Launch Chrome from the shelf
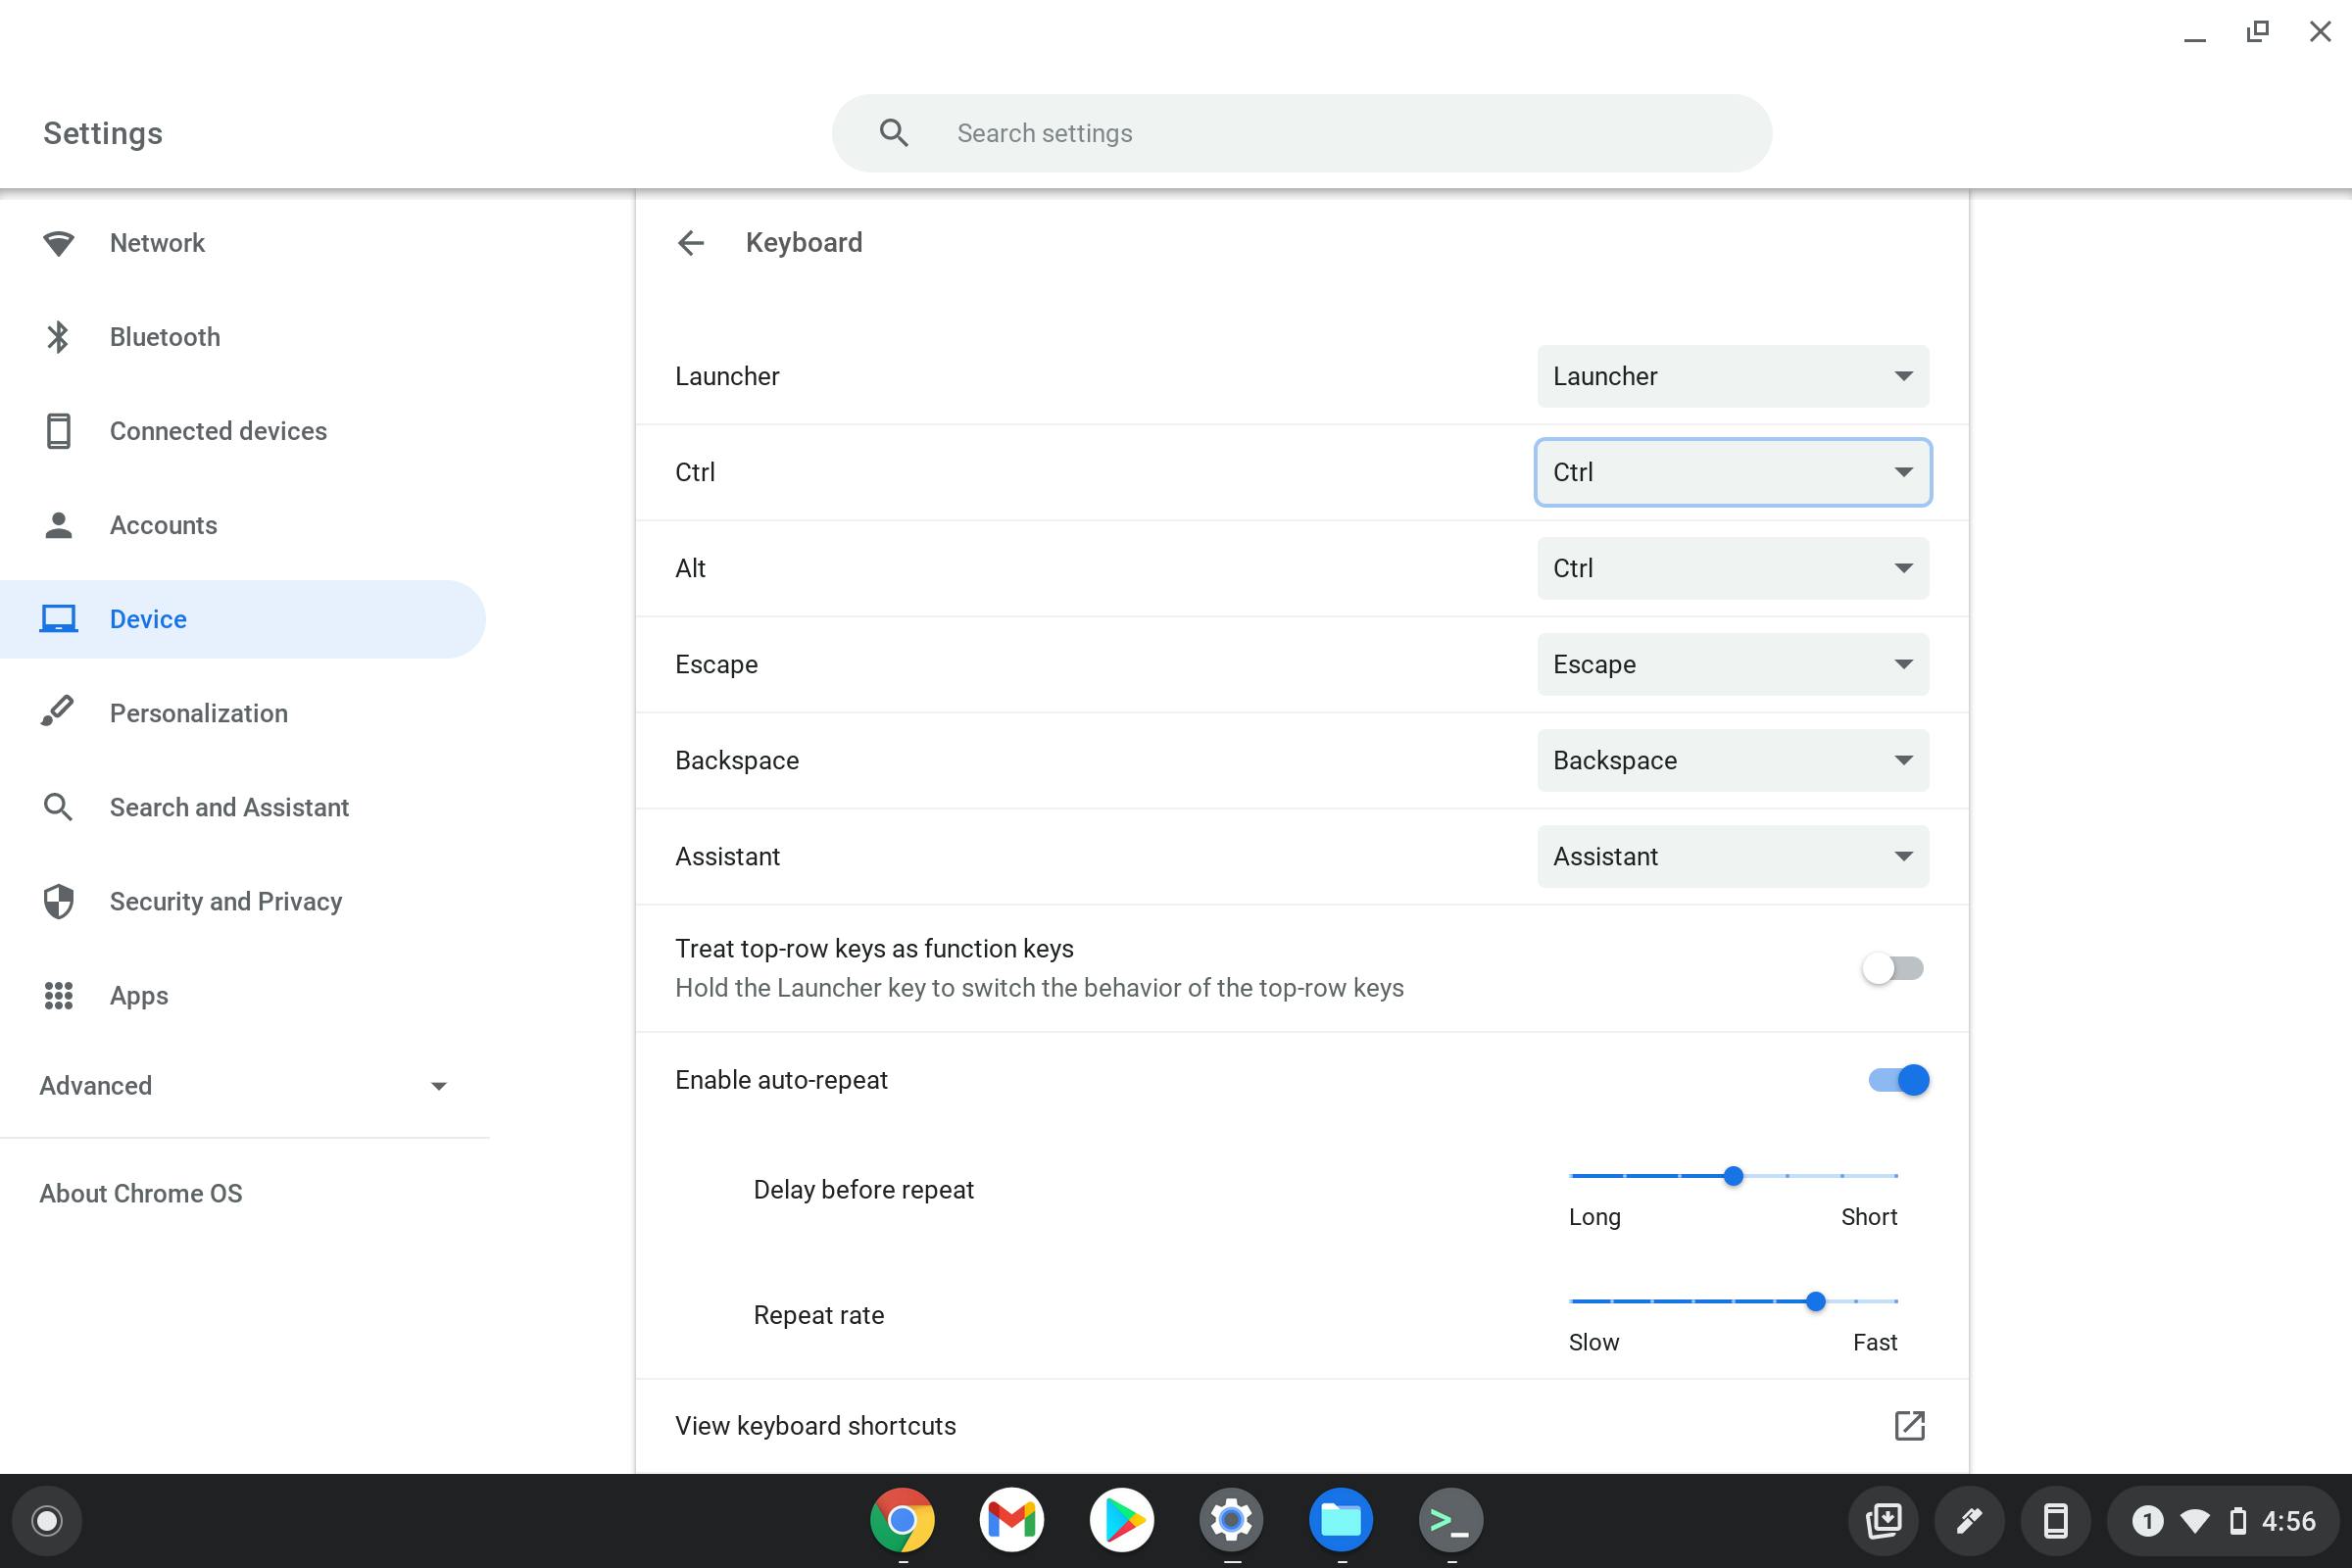The width and height of the screenshot is (2352, 1568). coord(901,1519)
